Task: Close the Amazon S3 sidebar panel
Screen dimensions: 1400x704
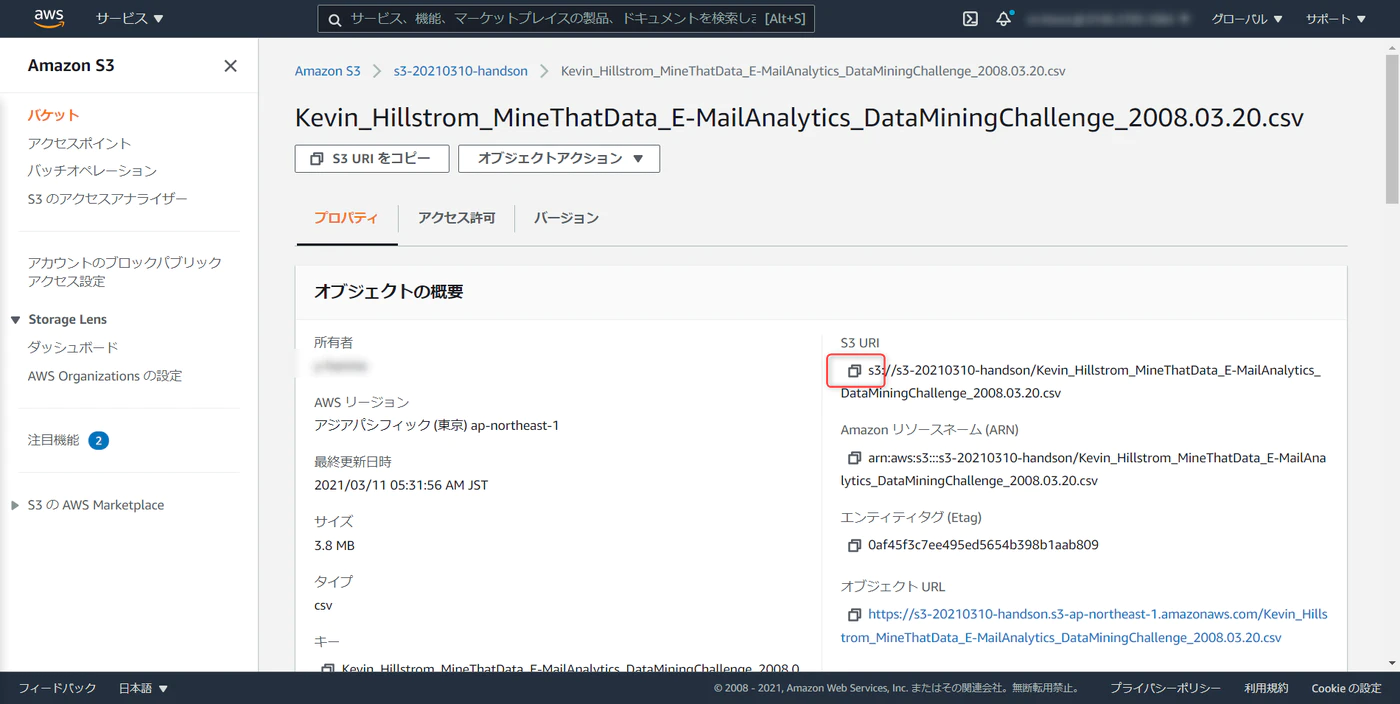Action: click(x=230, y=66)
